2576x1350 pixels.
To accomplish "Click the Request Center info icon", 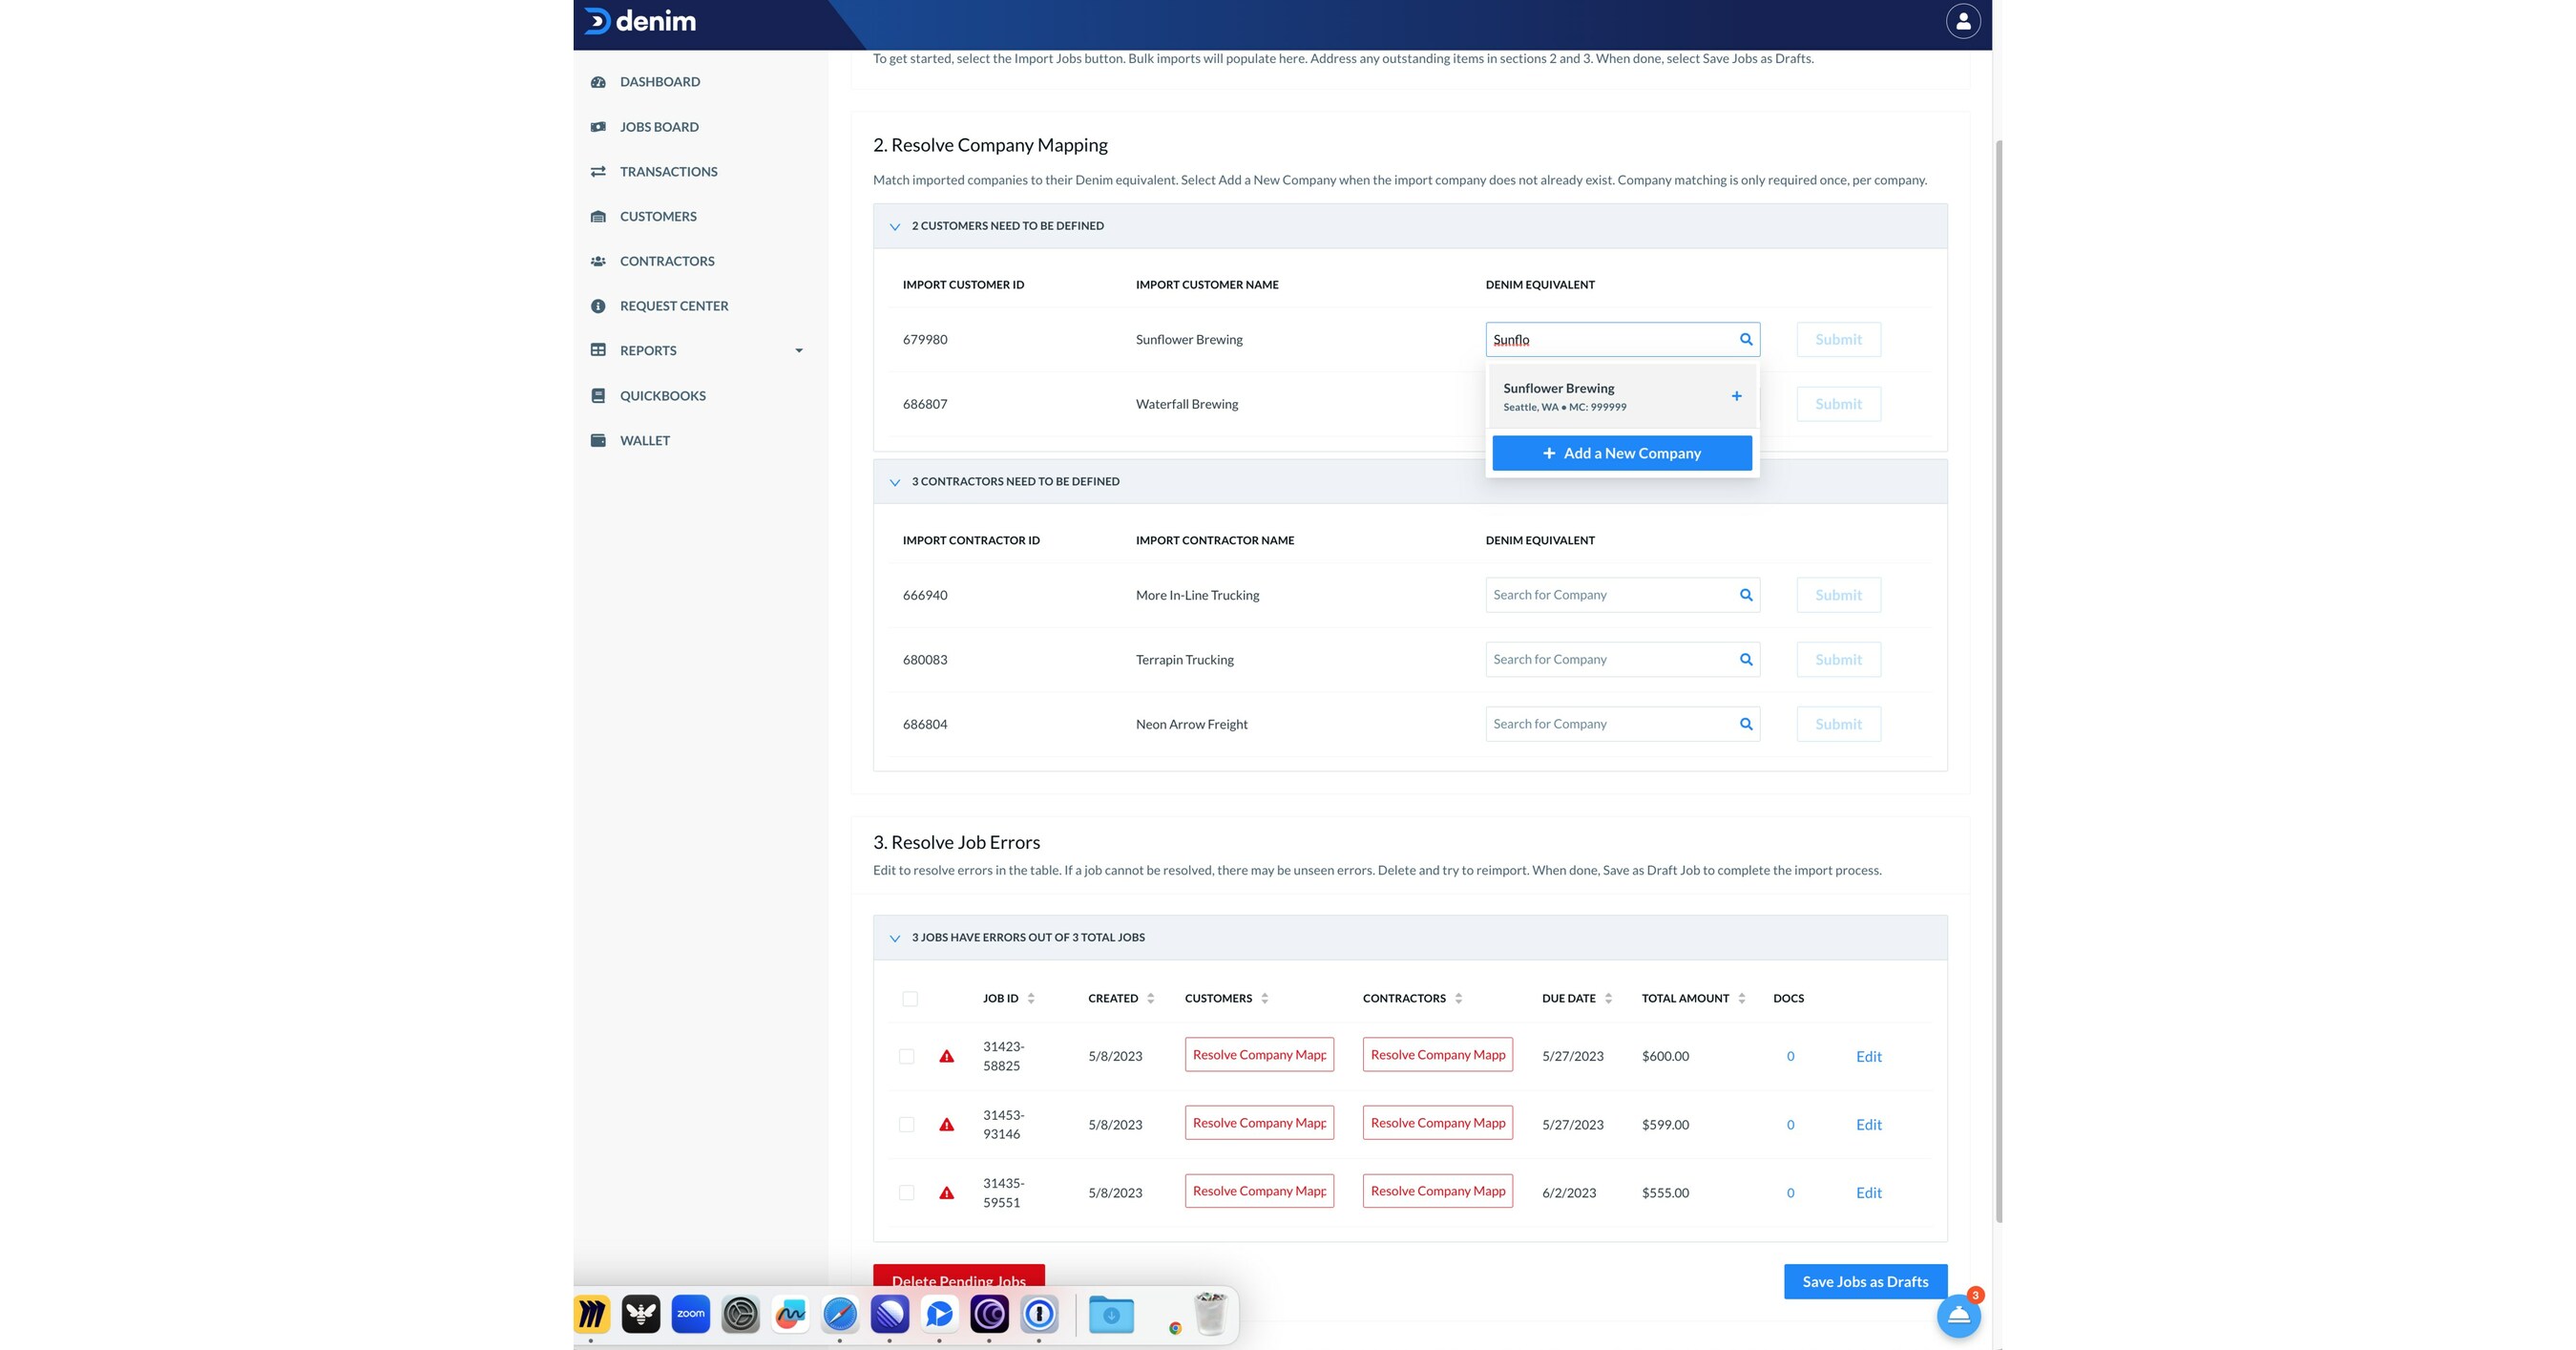I will point(598,306).
